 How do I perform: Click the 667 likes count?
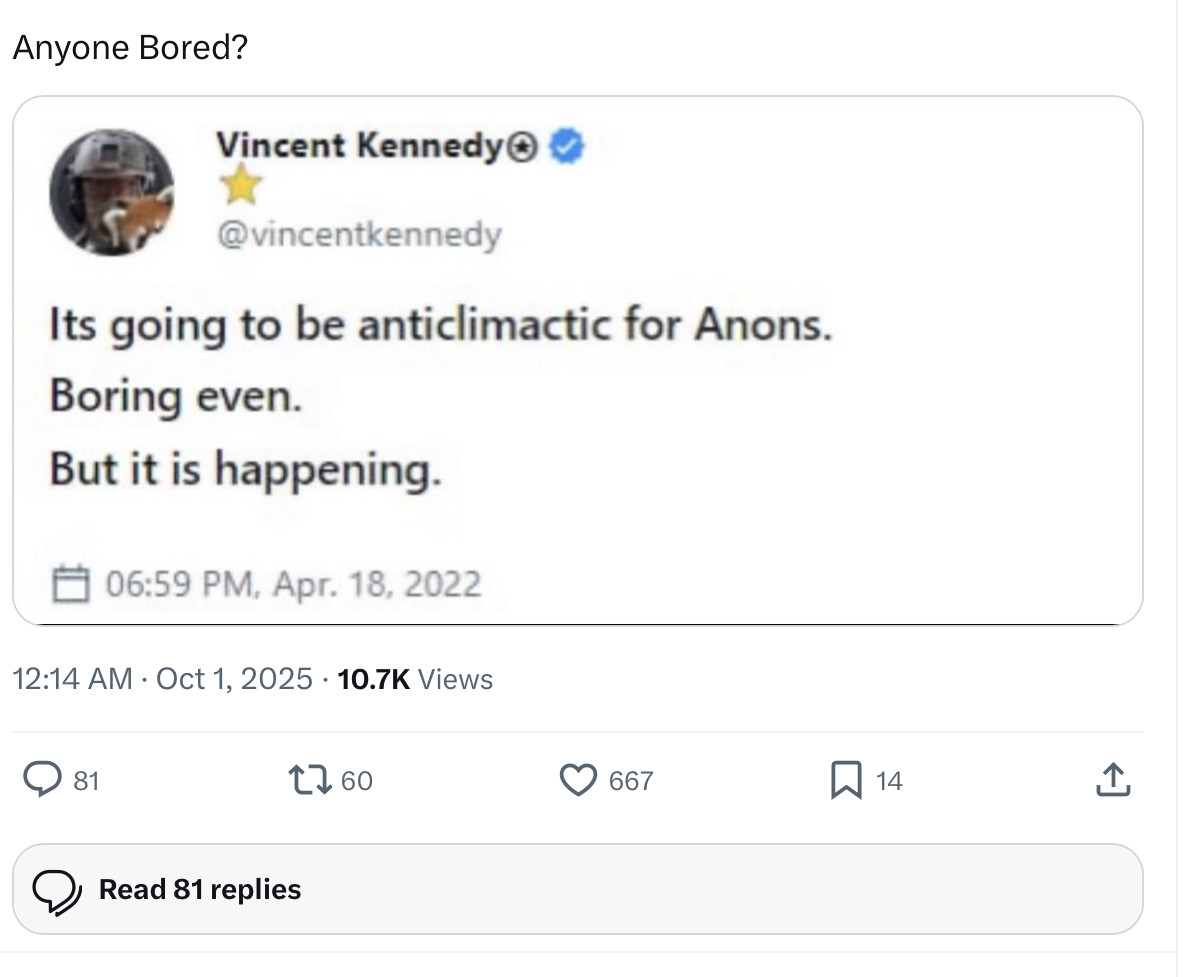(x=631, y=781)
